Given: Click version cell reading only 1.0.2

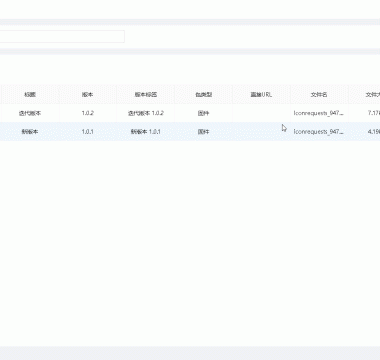Looking at the screenshot, I should coord(88,113).
